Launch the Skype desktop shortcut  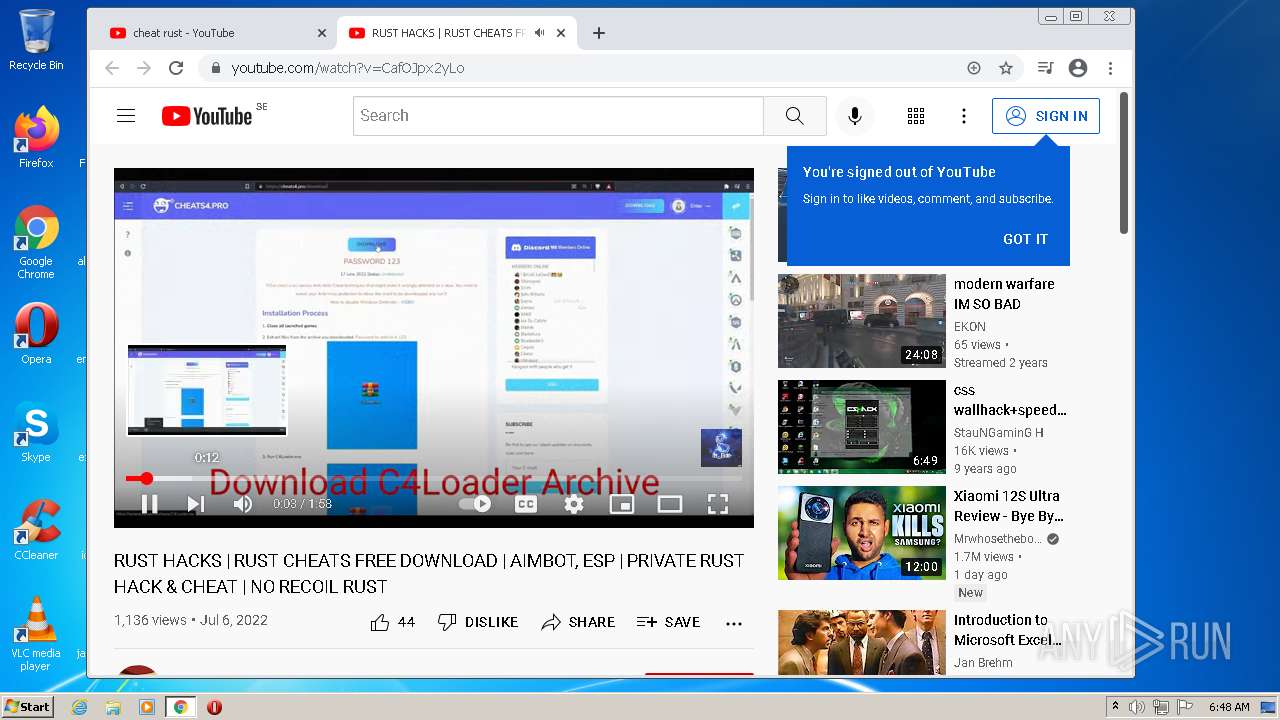coord(36,432)
